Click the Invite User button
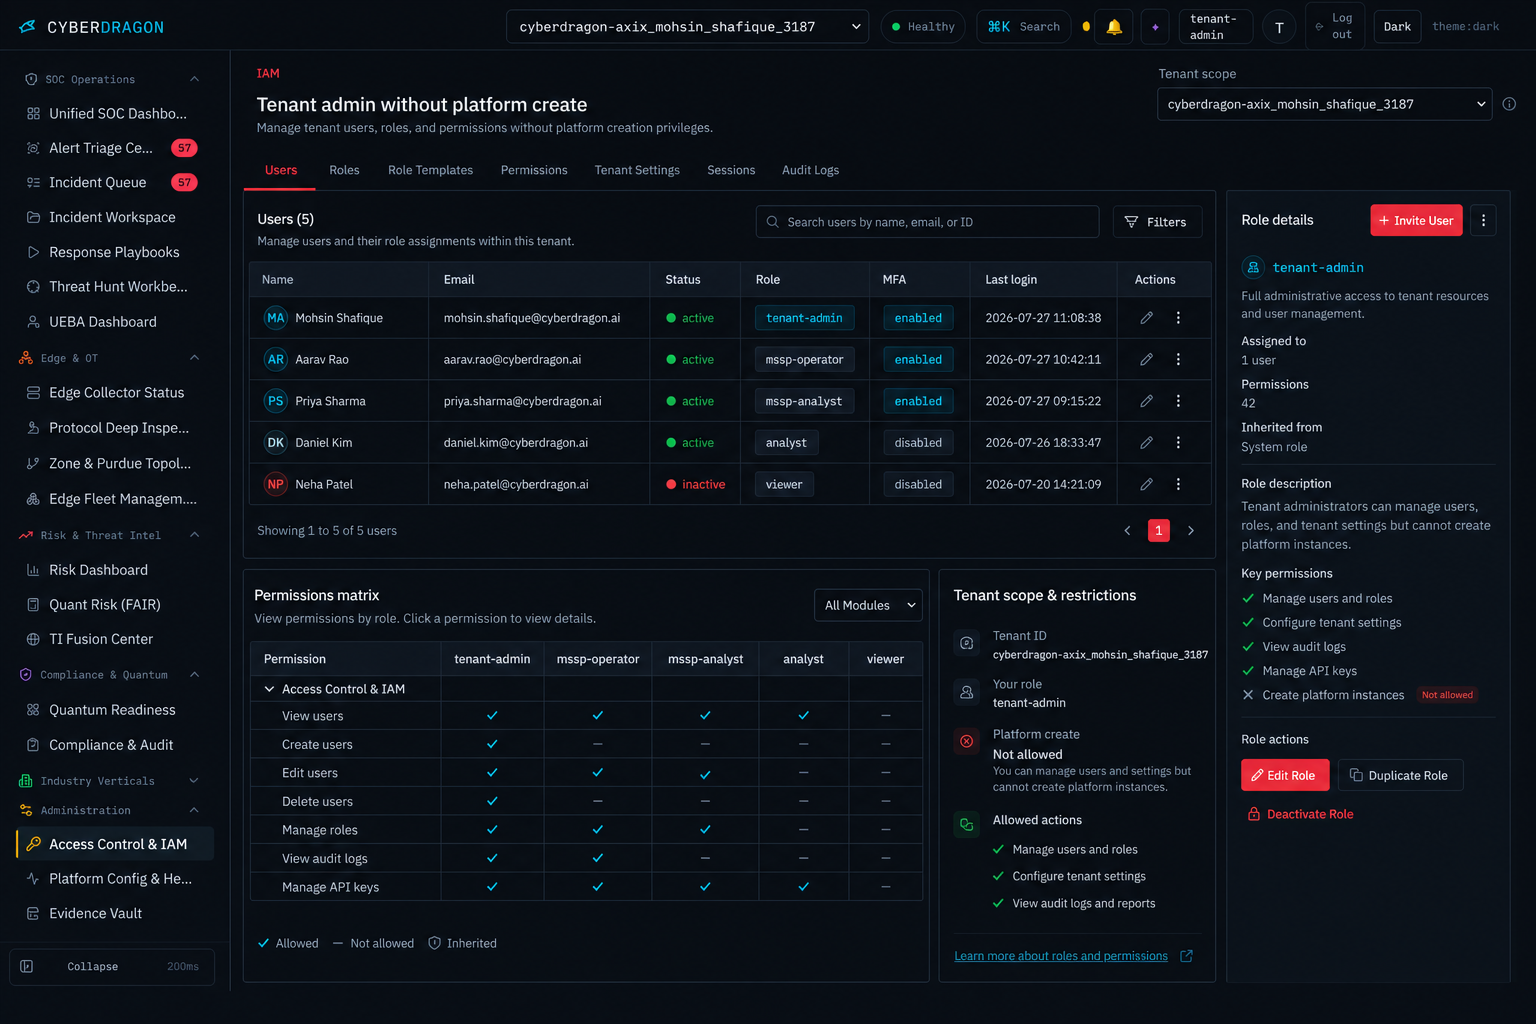 (1416, 220)
